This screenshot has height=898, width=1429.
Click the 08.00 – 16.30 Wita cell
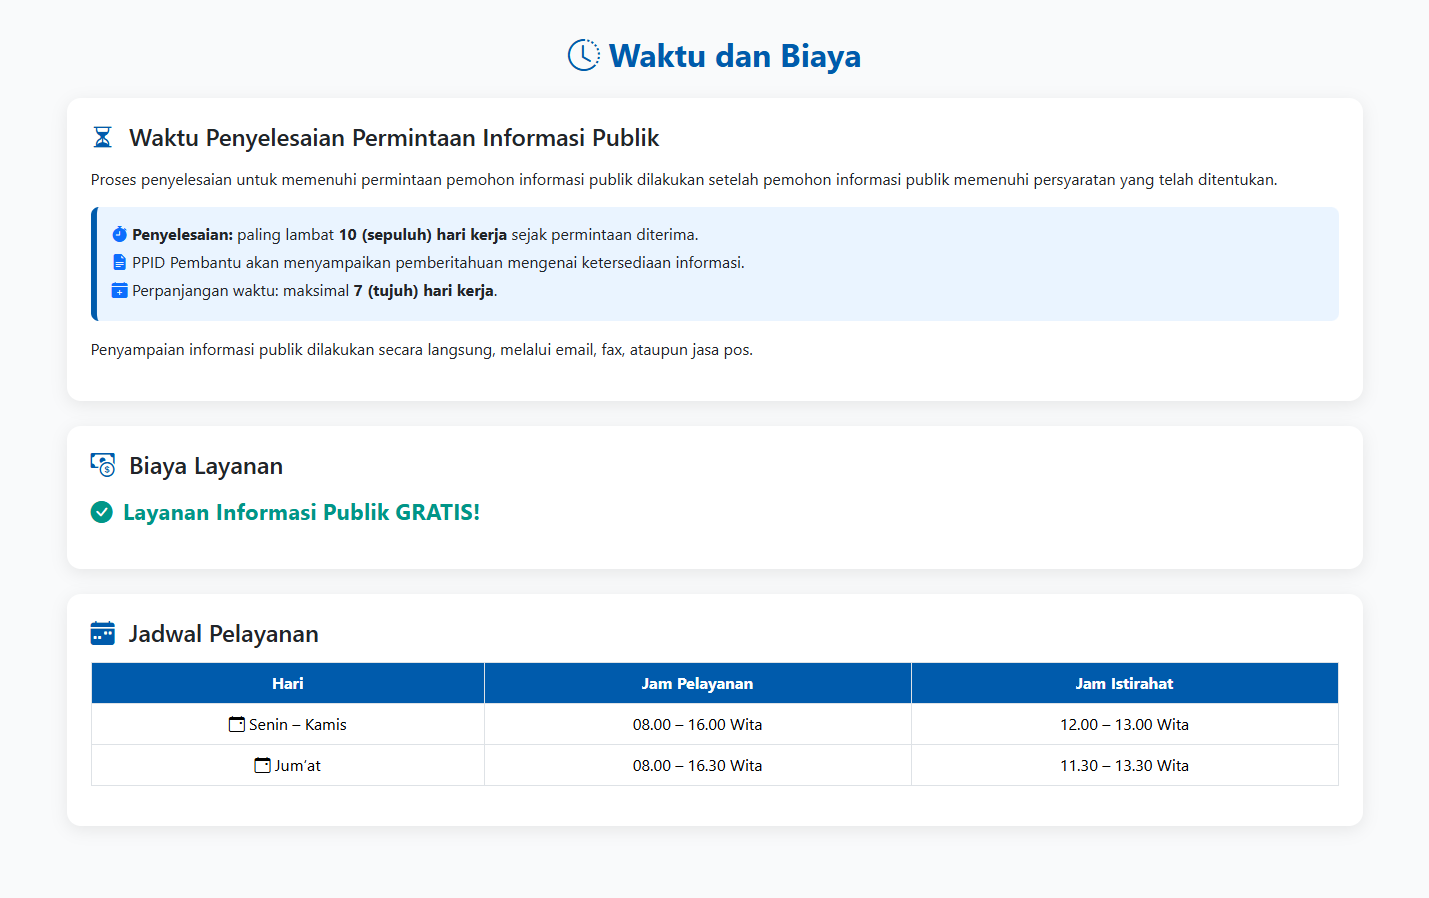(697, 765)
